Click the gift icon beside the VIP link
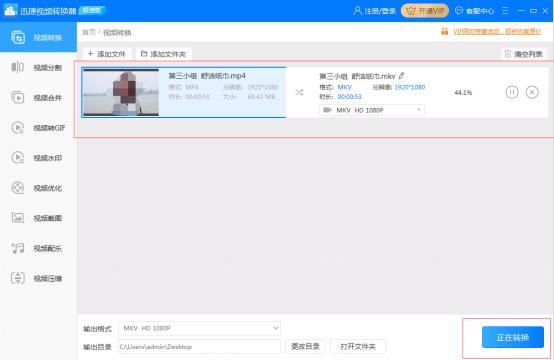554x360 pixels. point(444,32)
